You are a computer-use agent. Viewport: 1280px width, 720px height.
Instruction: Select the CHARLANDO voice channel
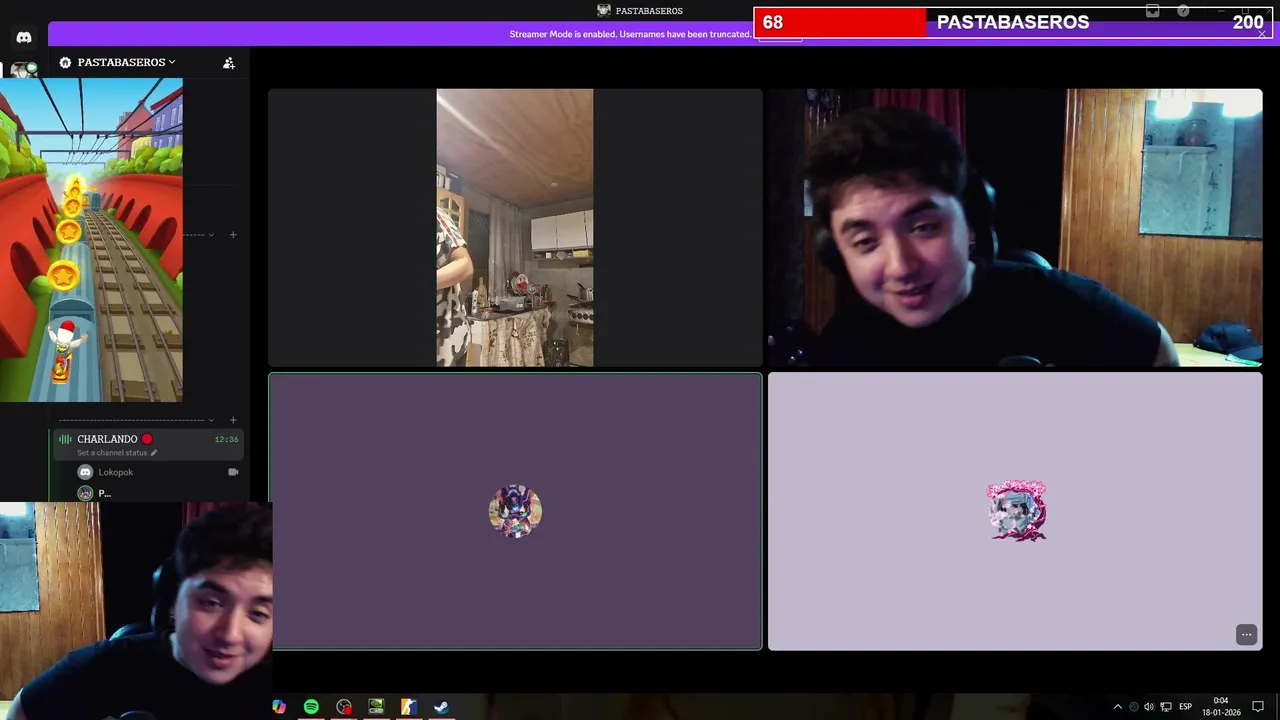point(146,444)
